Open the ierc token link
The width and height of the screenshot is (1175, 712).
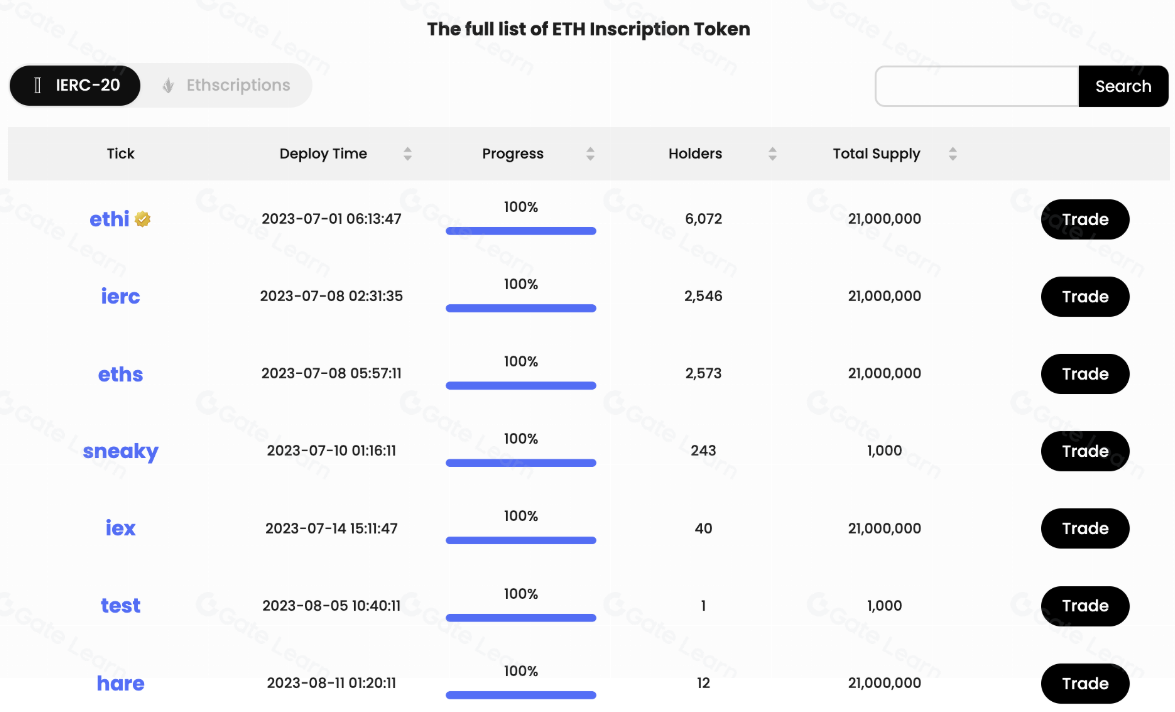click(120, 296)
